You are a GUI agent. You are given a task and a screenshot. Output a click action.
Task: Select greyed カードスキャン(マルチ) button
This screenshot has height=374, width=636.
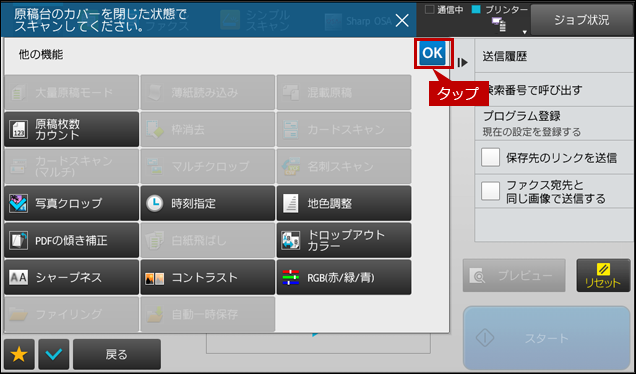click(x=71, y=166)
